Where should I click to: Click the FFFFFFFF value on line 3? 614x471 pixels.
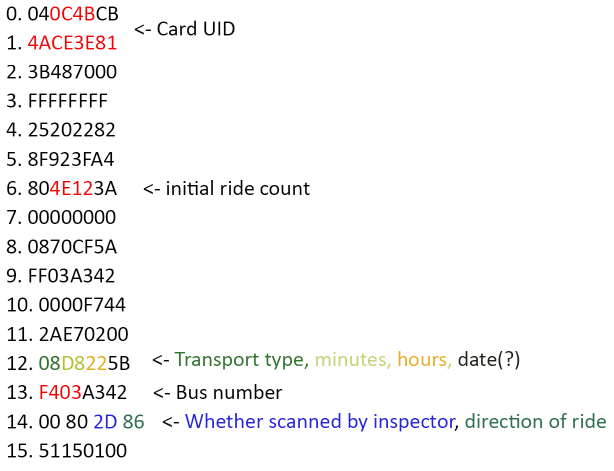[67, 101]
